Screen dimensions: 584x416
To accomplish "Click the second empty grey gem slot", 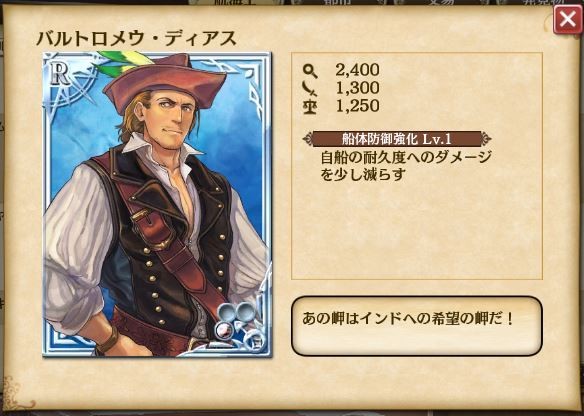I will [x=244, y=310].
